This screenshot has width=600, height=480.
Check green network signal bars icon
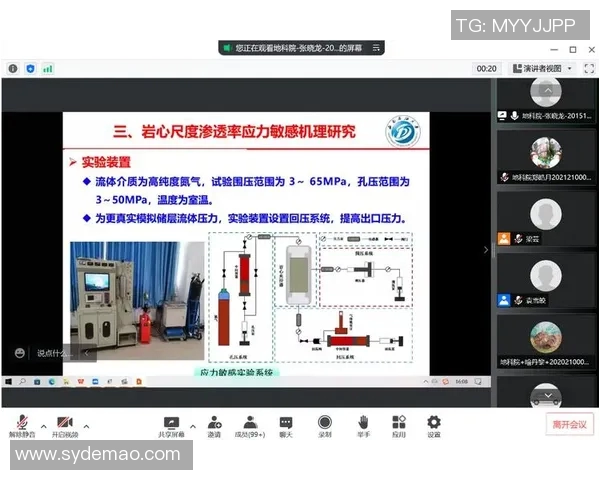point(48,69)
